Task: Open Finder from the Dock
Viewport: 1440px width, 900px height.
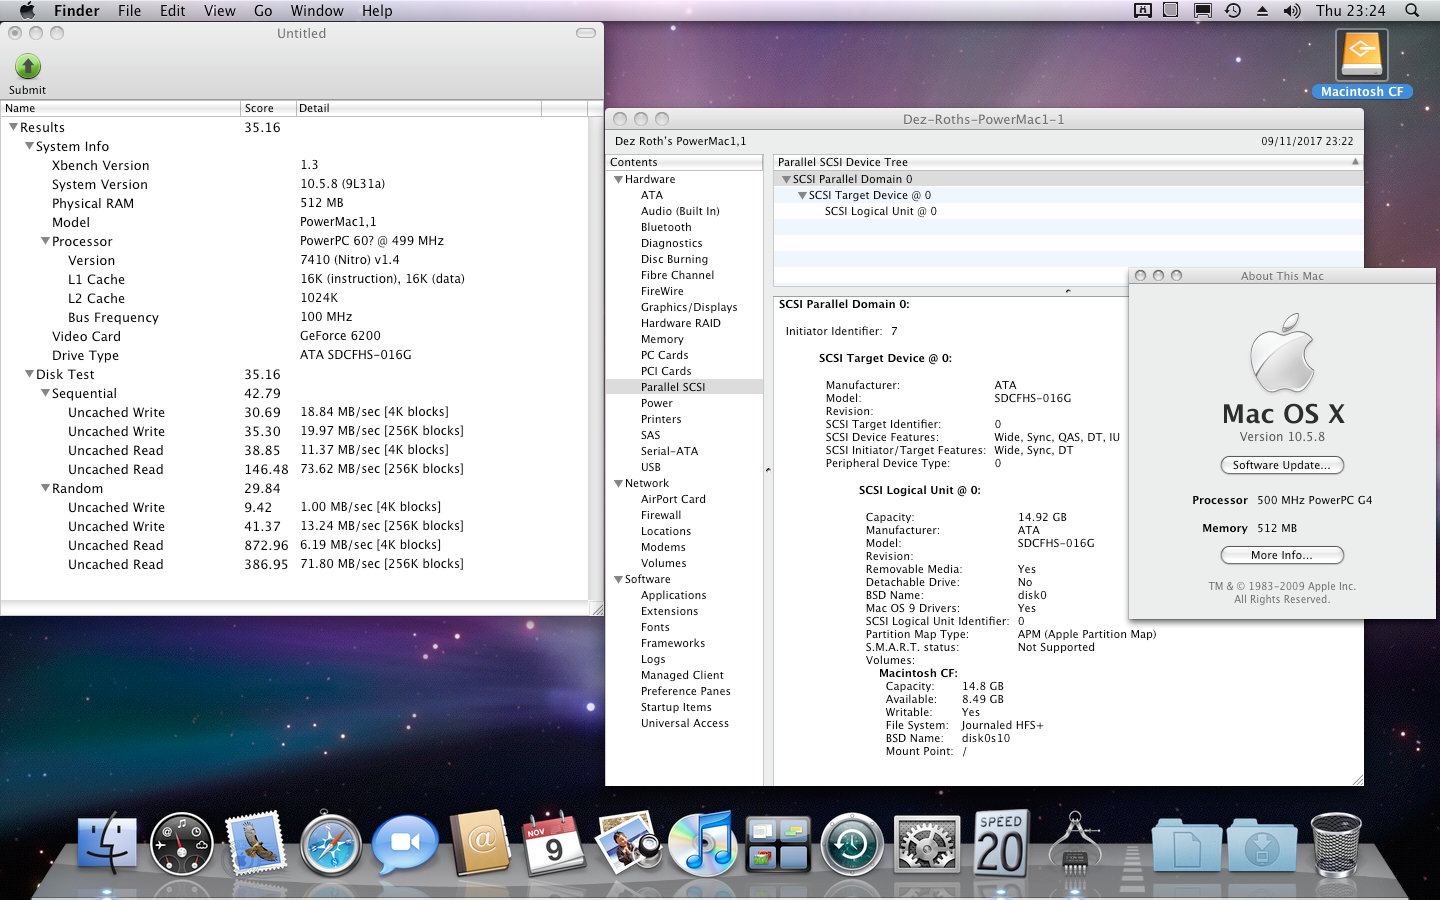Action: 107,844
